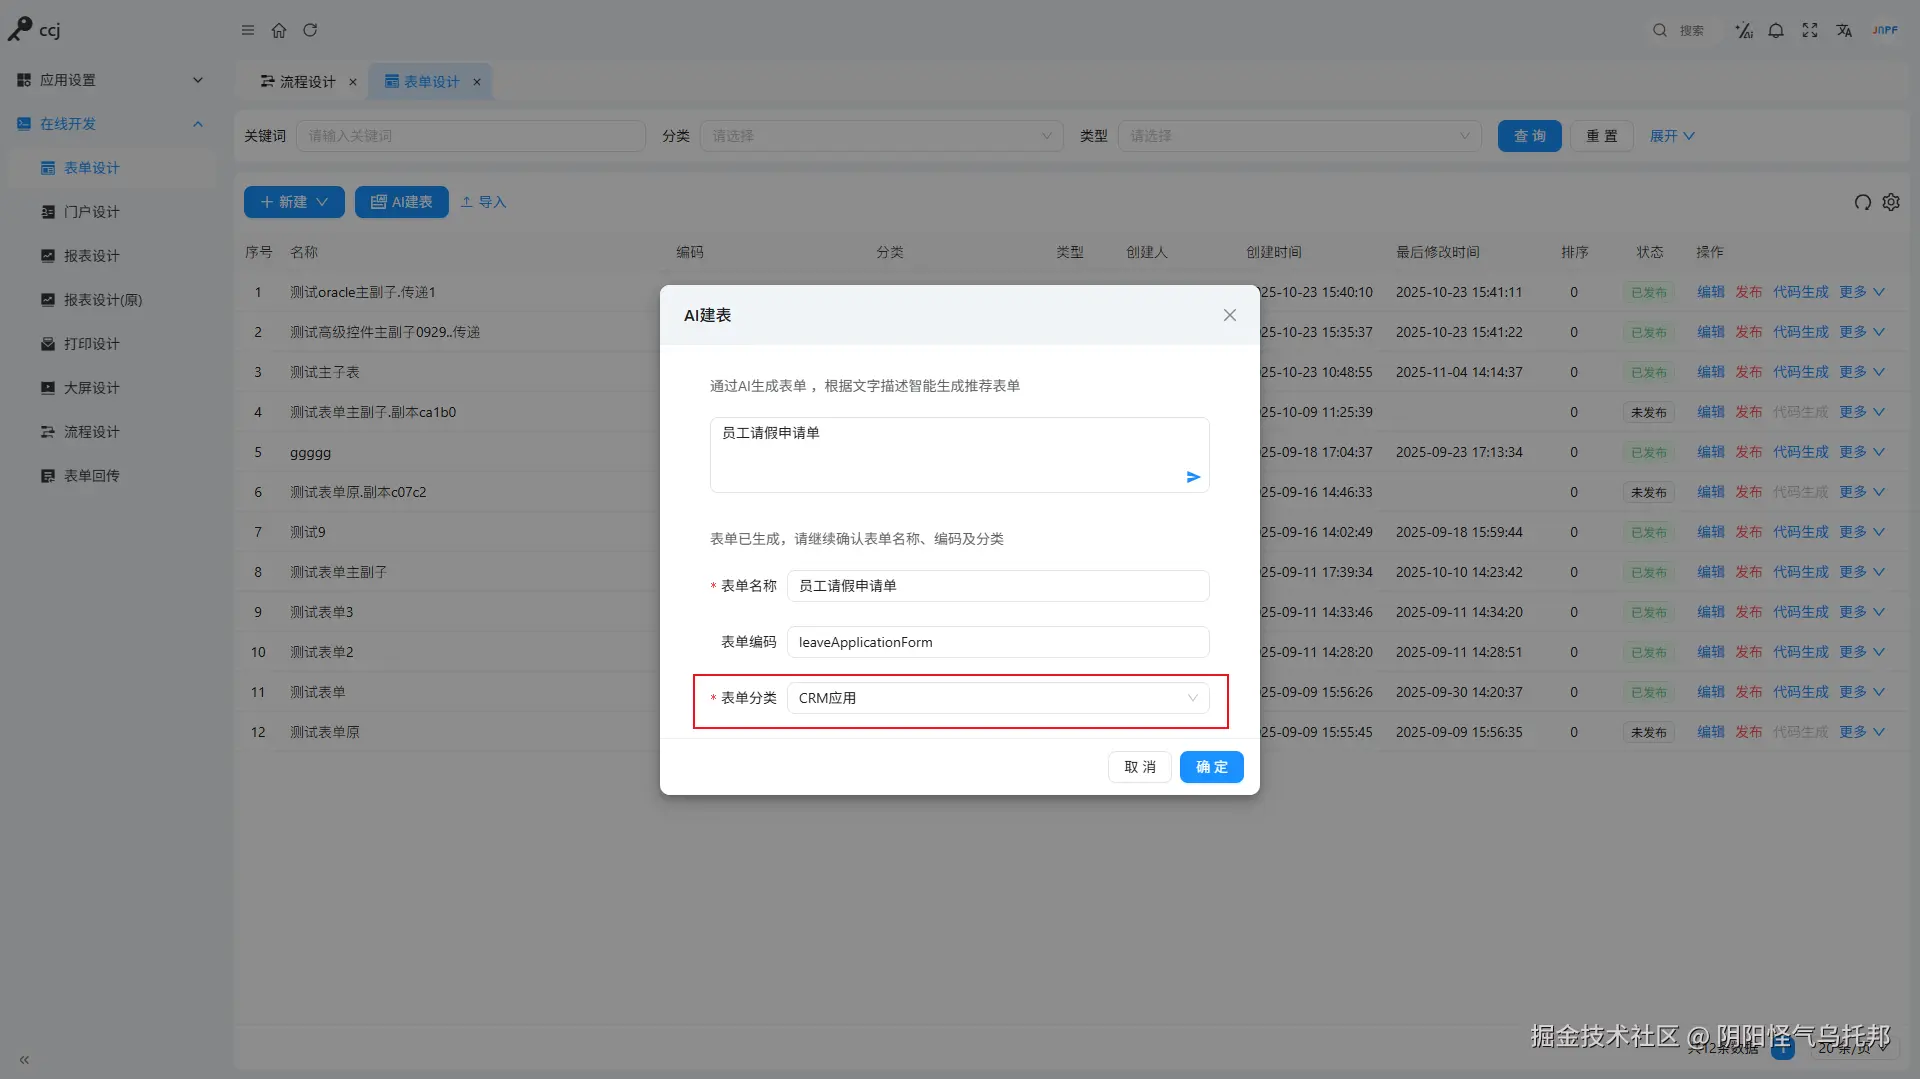The width and height of the screenshot is (1920, 1079).
Task: Click 发布 for 测试表单原.副本c07c2 row
Action: click(1749, 492)
